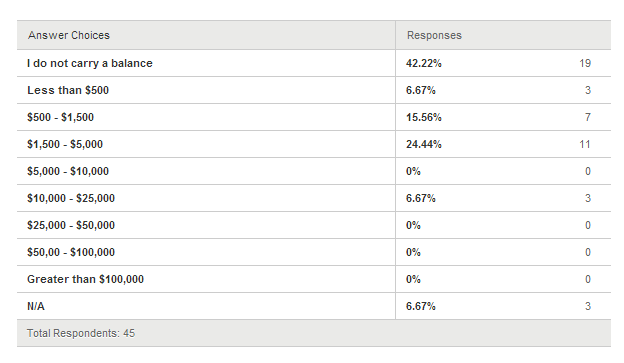This screenshot has width=624, height=363.
Task: Click response count 7 for $500 - $1,500
Action: (x=588, y=117)
